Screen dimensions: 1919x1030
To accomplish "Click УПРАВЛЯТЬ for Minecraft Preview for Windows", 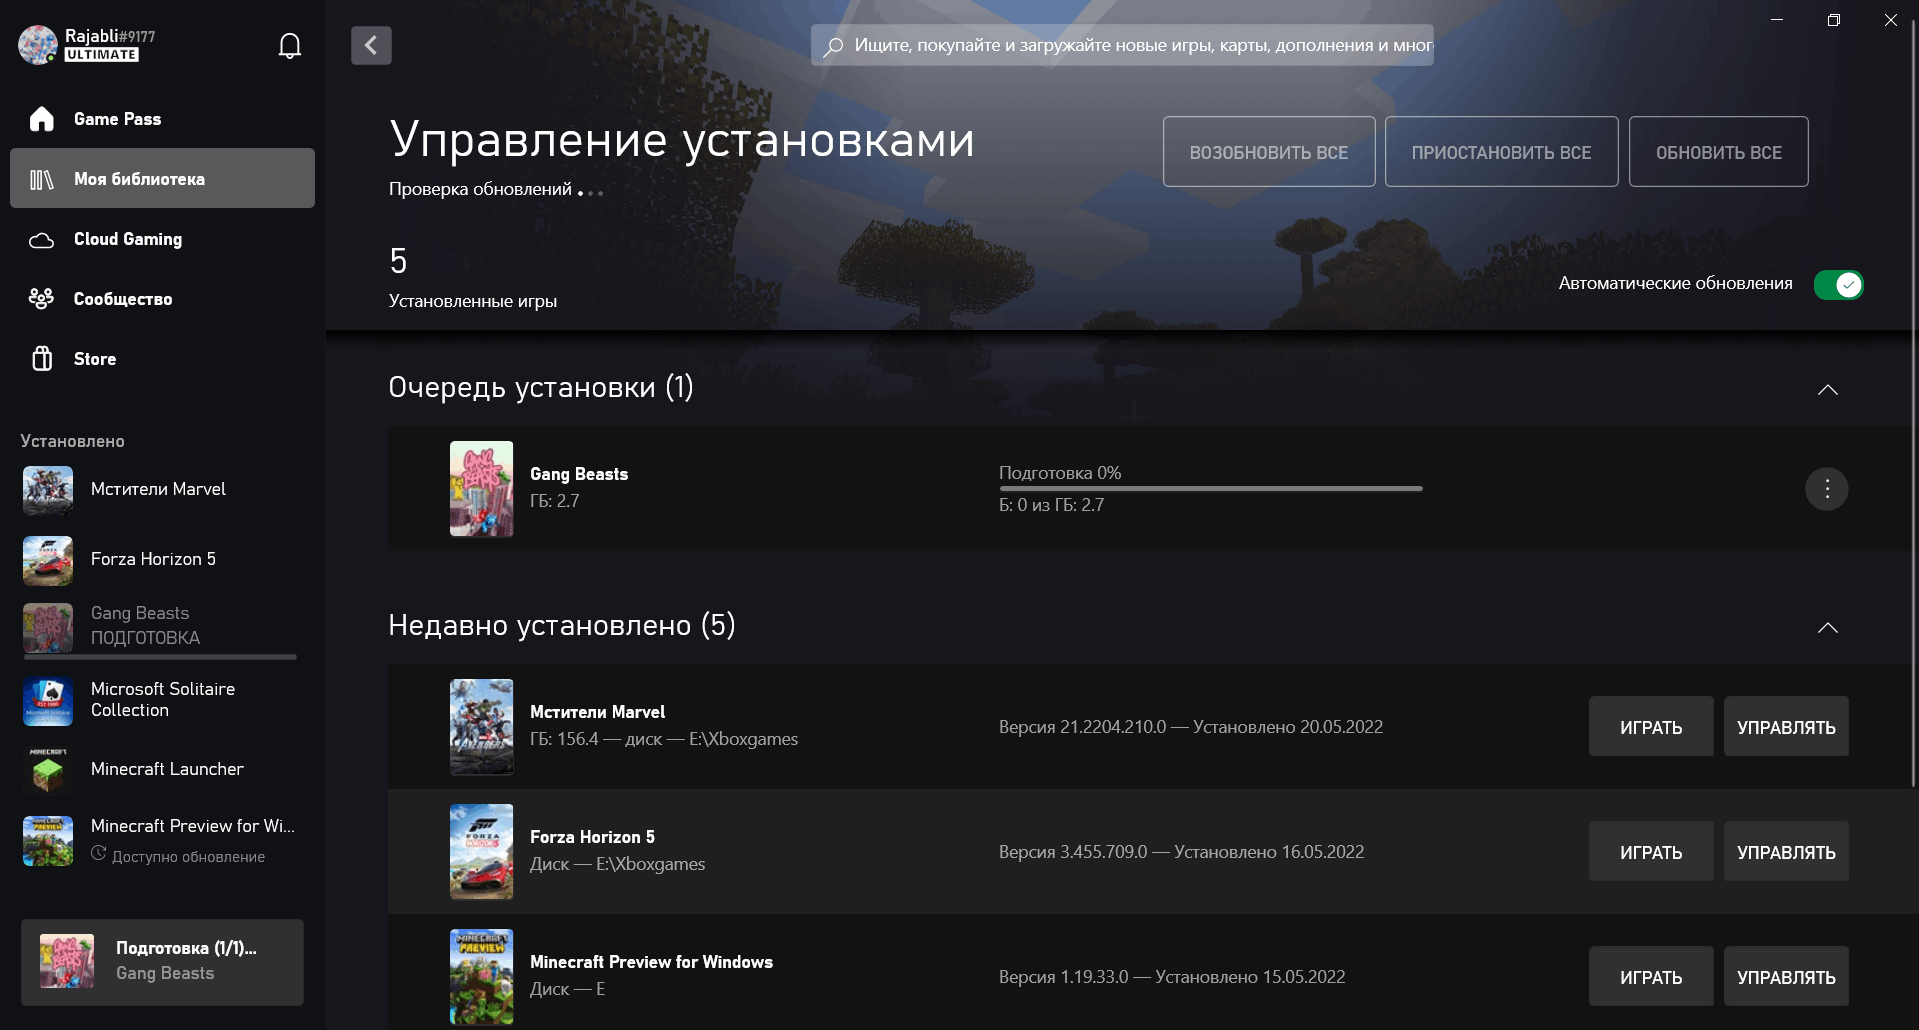I will pos(1786,977).
